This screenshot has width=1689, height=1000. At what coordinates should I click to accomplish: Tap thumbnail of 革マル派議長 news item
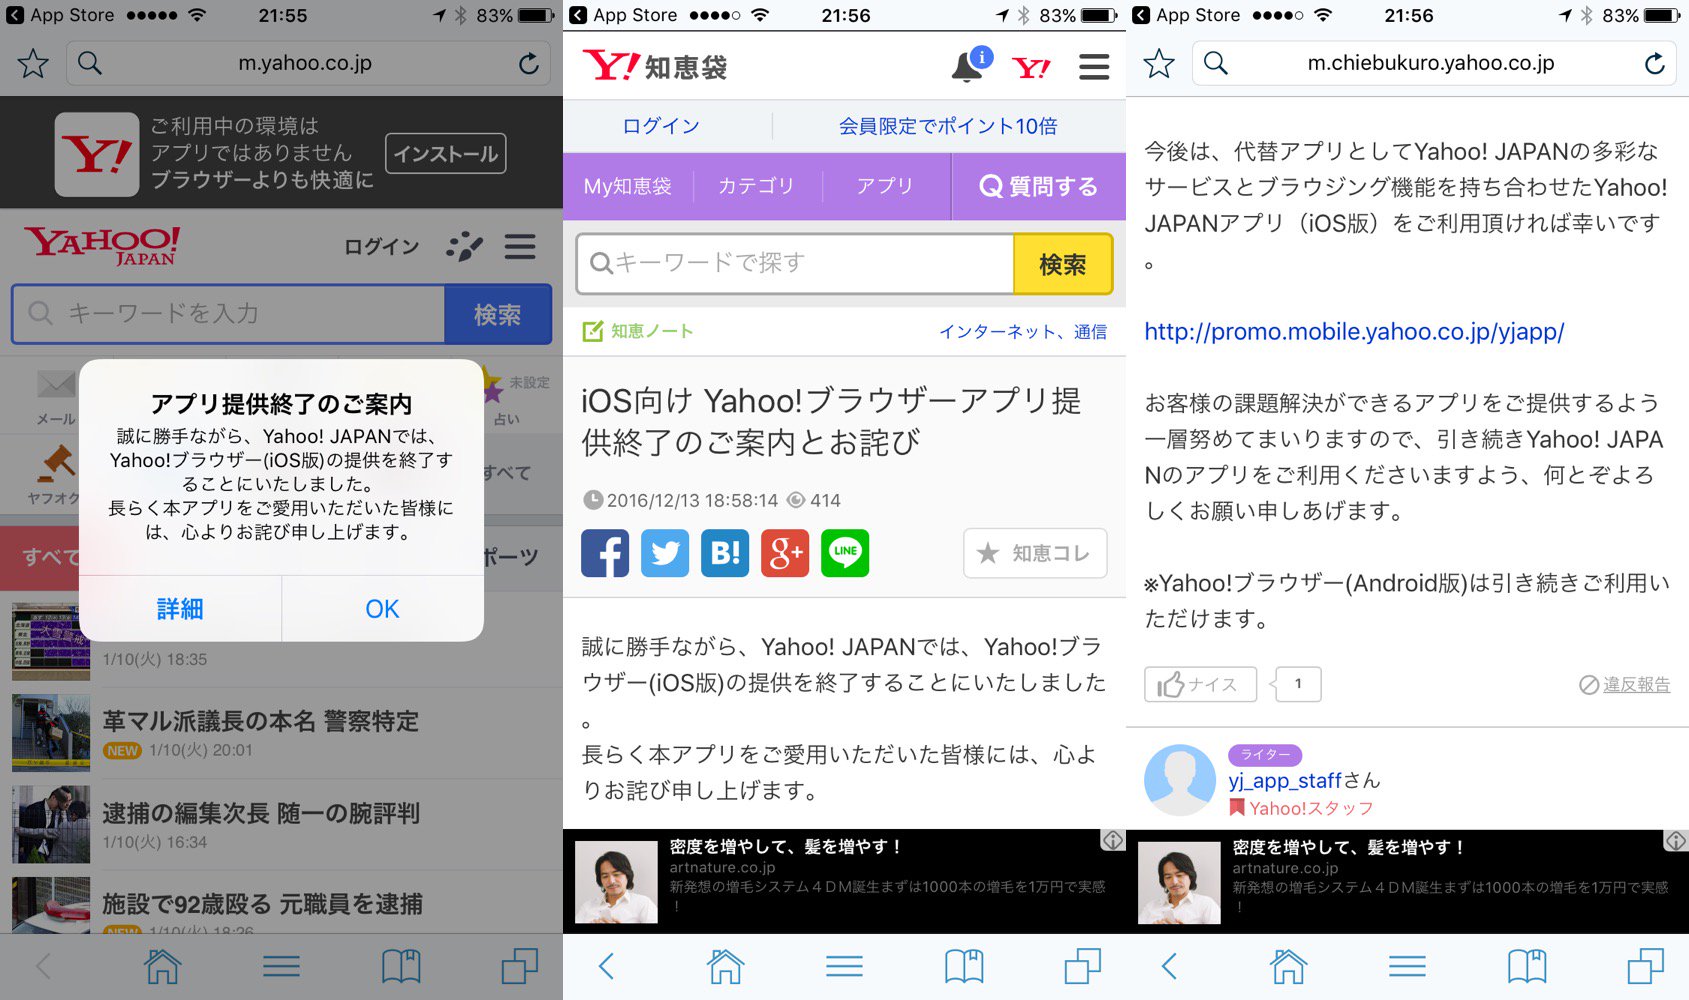51,733
